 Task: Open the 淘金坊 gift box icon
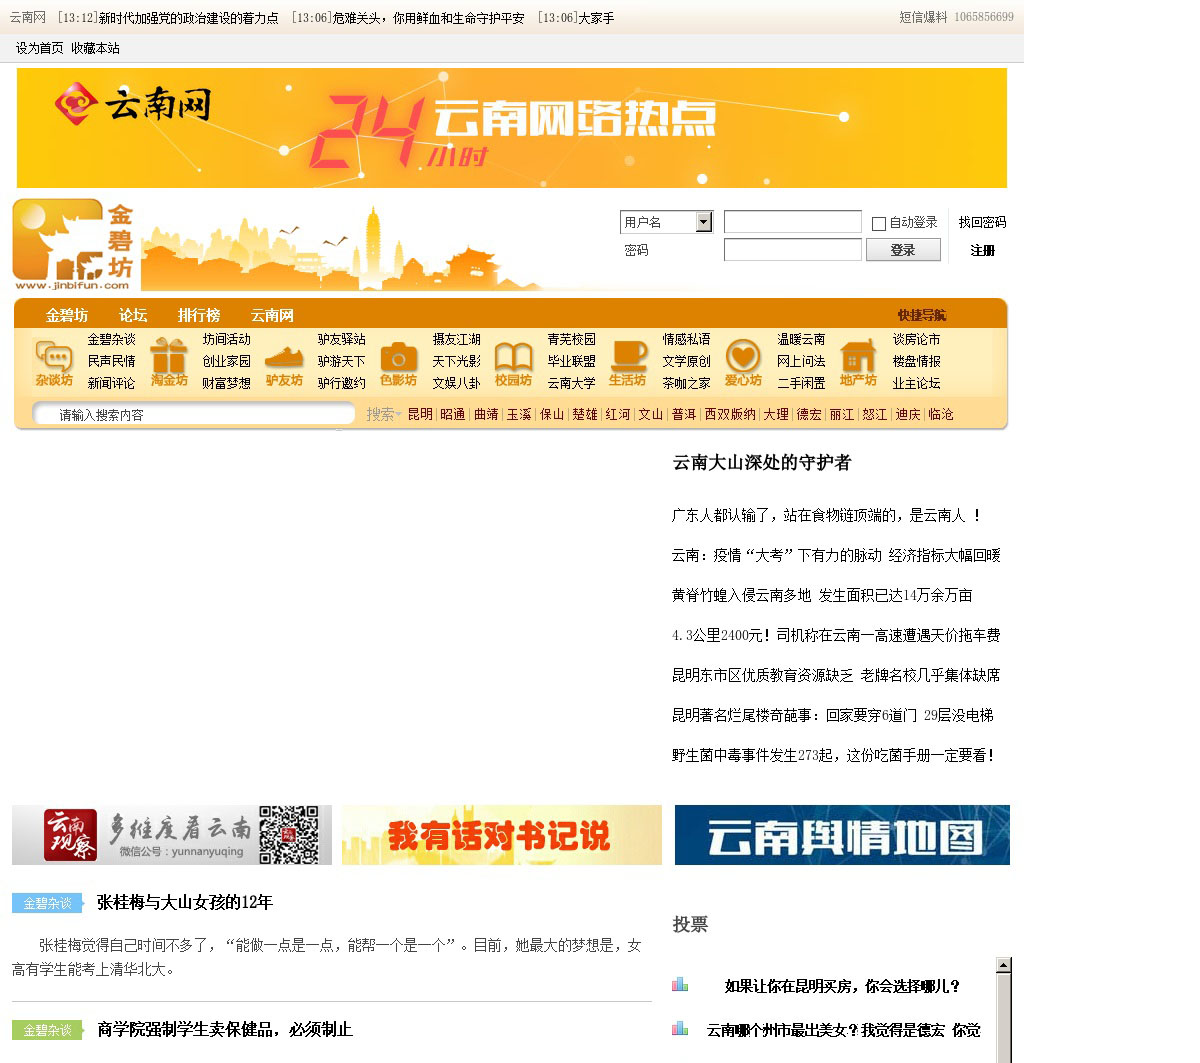point(169,362)
